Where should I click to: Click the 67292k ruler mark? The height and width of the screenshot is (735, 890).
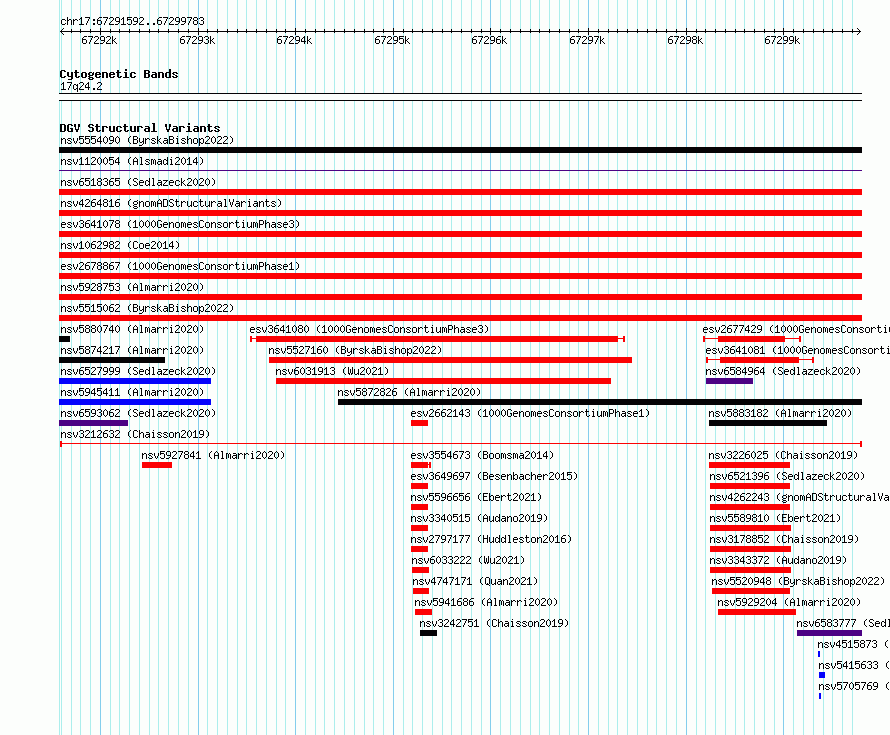pyautogui.click(x=99, y=40)
